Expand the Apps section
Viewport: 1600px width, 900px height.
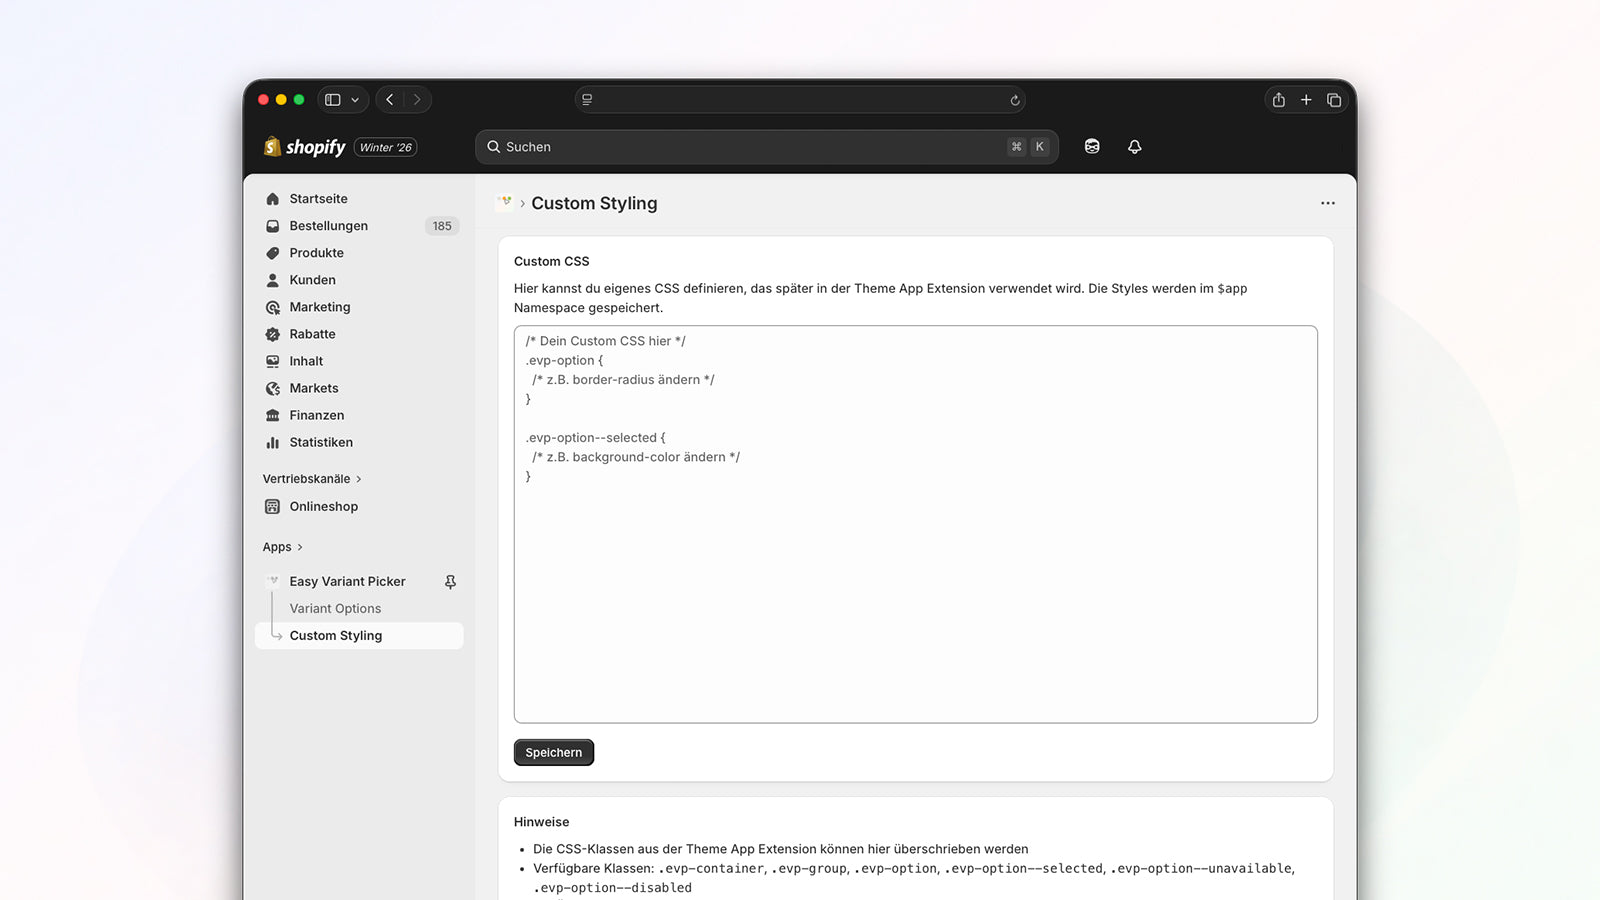[x=282, y=547]
